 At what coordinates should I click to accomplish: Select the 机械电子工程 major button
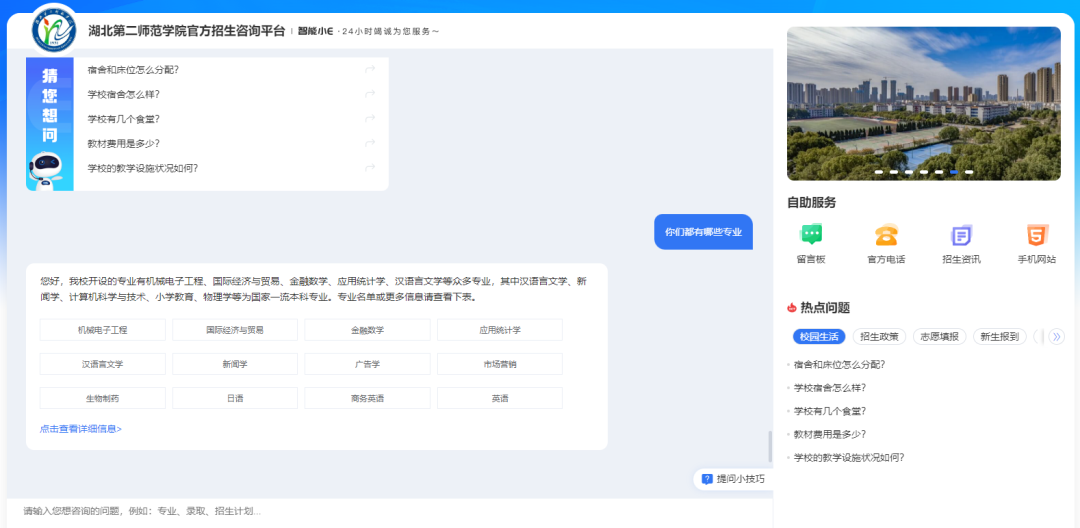point(103,330)
